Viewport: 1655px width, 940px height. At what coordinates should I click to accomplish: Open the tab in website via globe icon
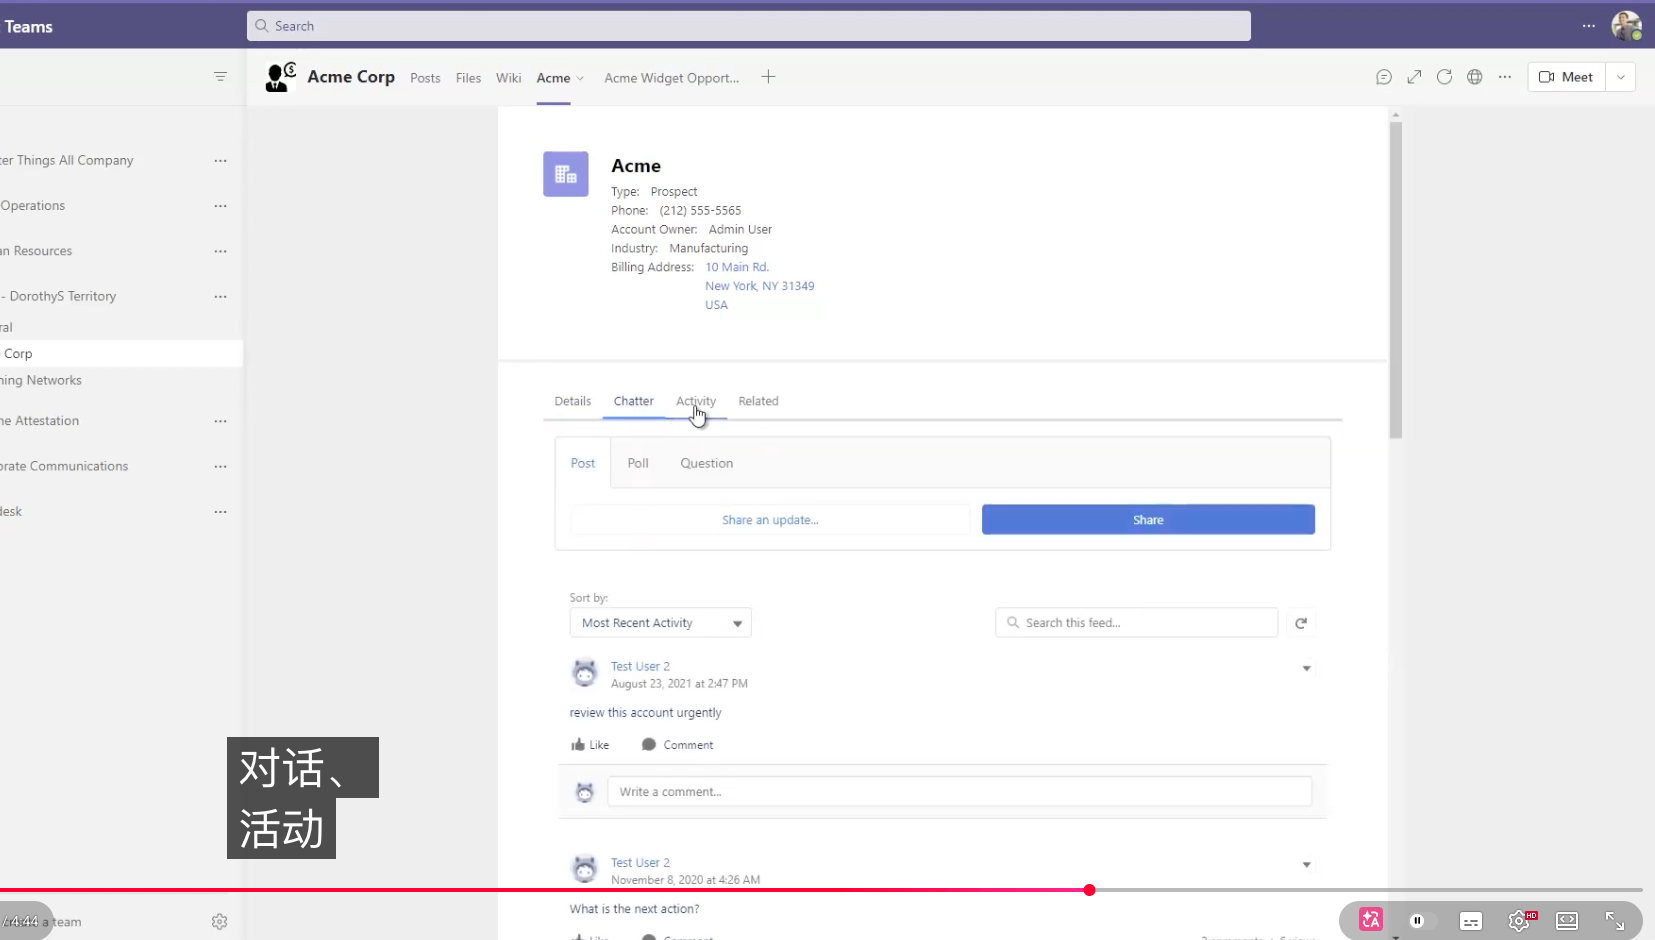point(1475,77)
